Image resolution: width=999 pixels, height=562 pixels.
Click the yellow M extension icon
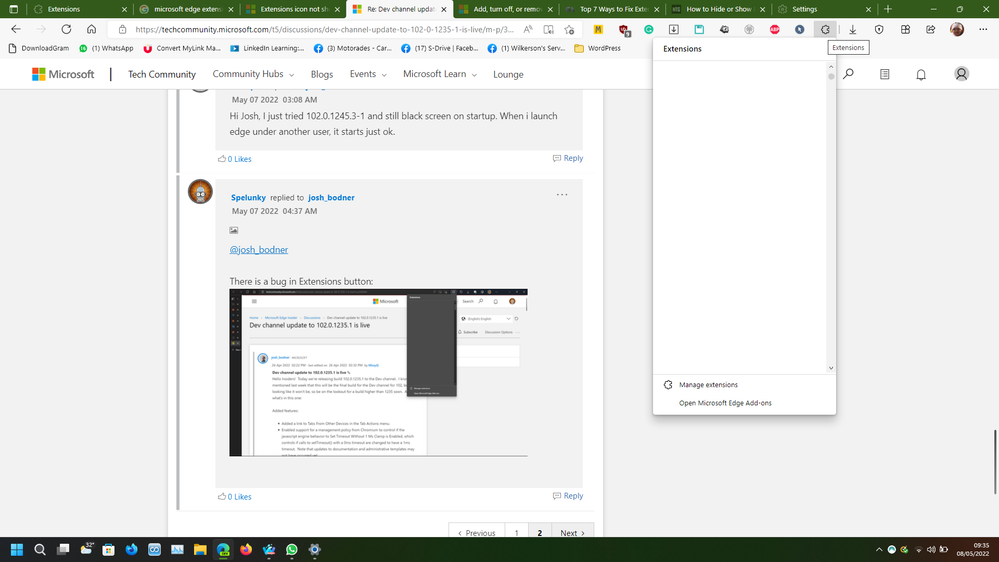click(598, 29)
